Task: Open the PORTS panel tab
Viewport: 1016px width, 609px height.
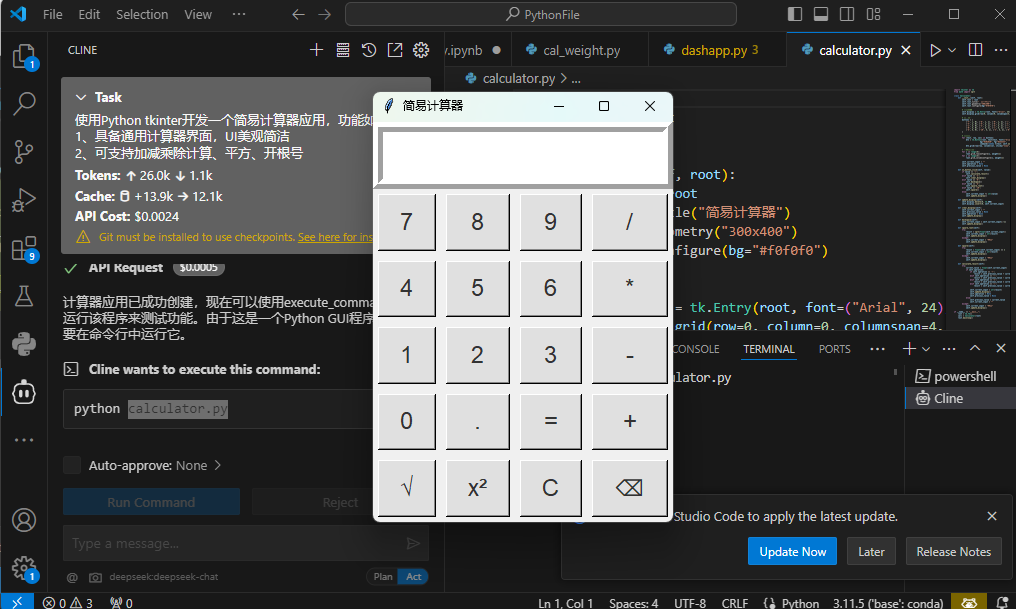Action: [834, 349]
